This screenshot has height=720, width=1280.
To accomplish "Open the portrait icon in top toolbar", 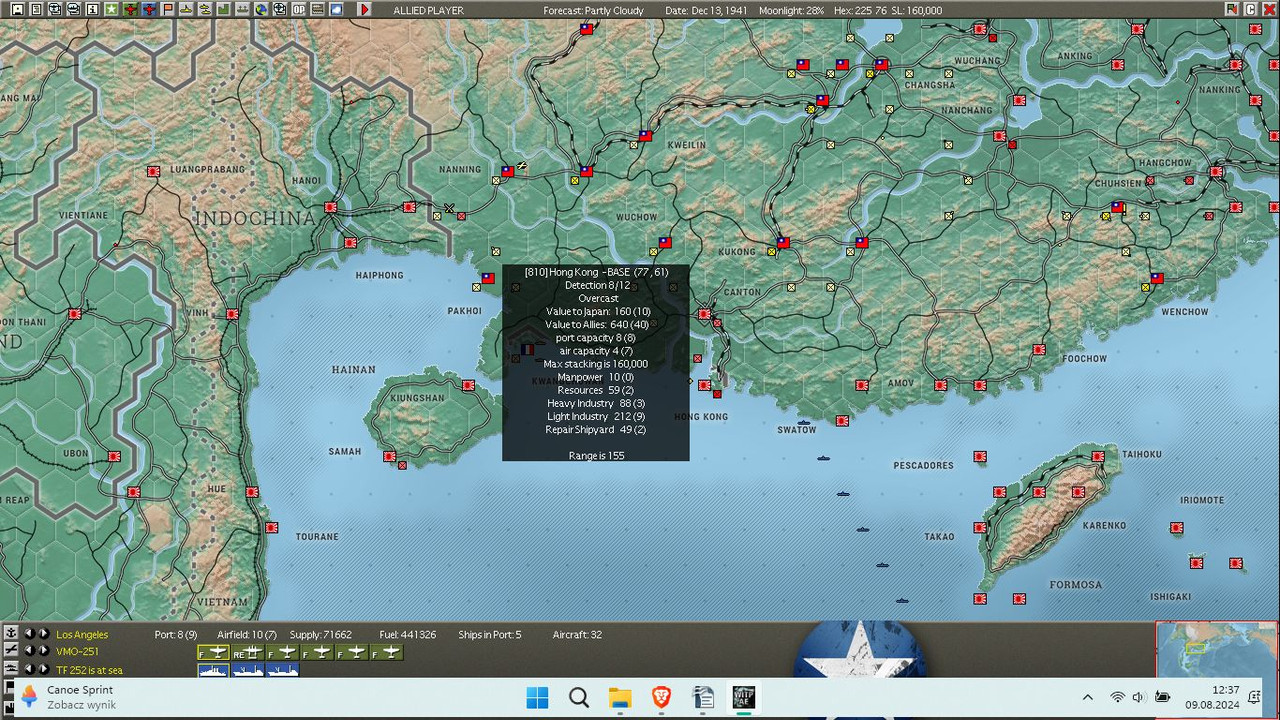I will point(18,9).
